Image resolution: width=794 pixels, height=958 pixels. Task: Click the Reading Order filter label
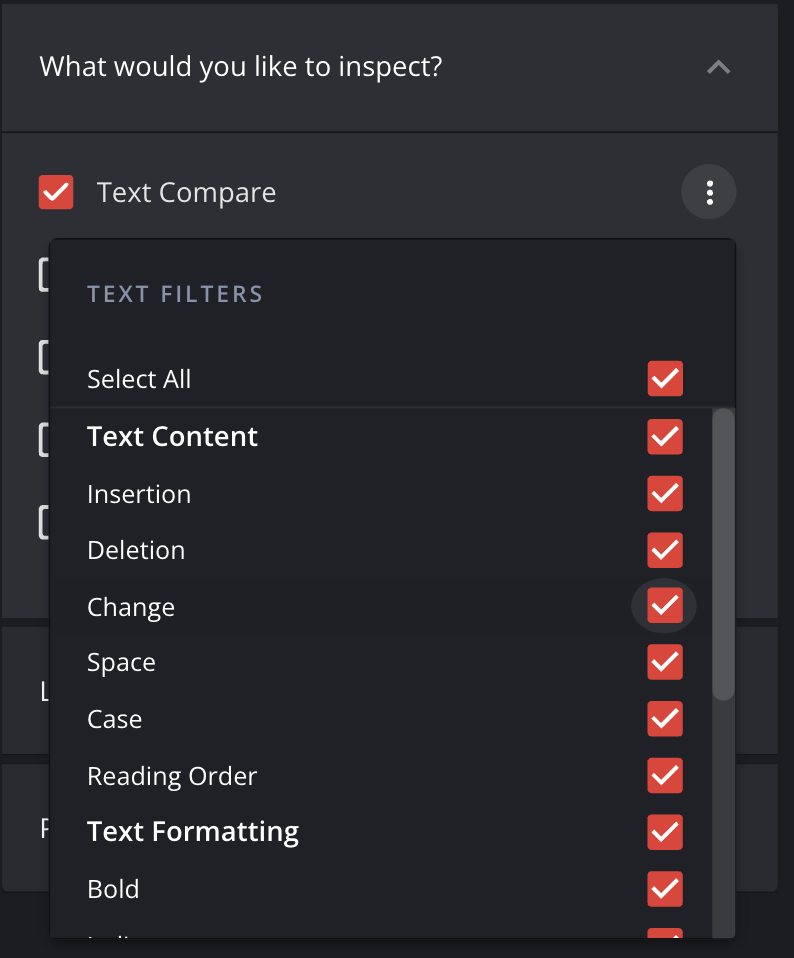(171, 776)
